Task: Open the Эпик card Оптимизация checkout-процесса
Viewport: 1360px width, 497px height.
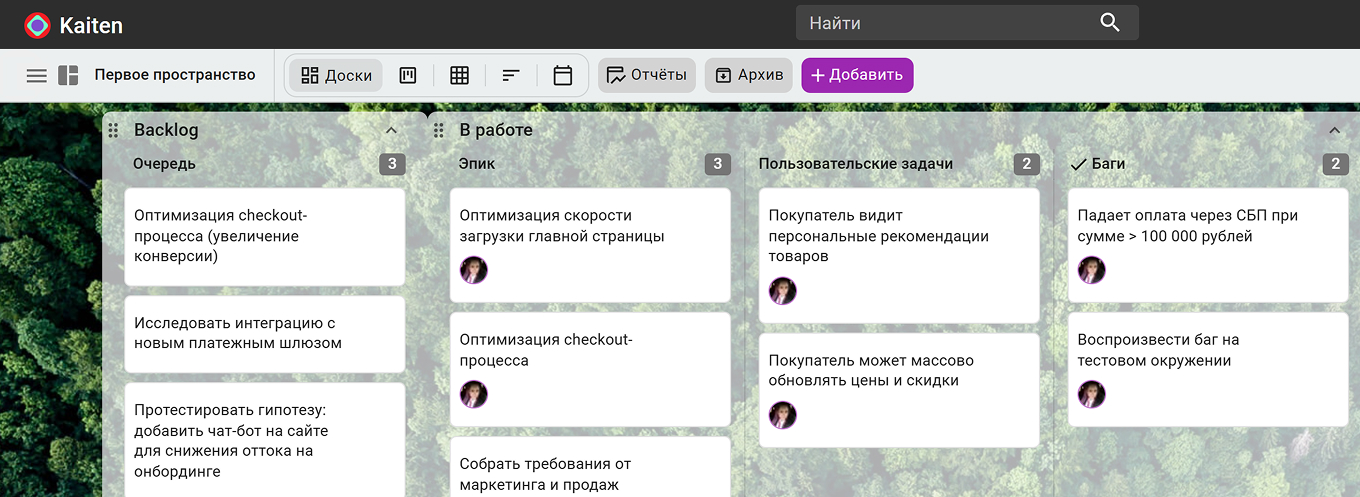Action: tap(590, 369)
